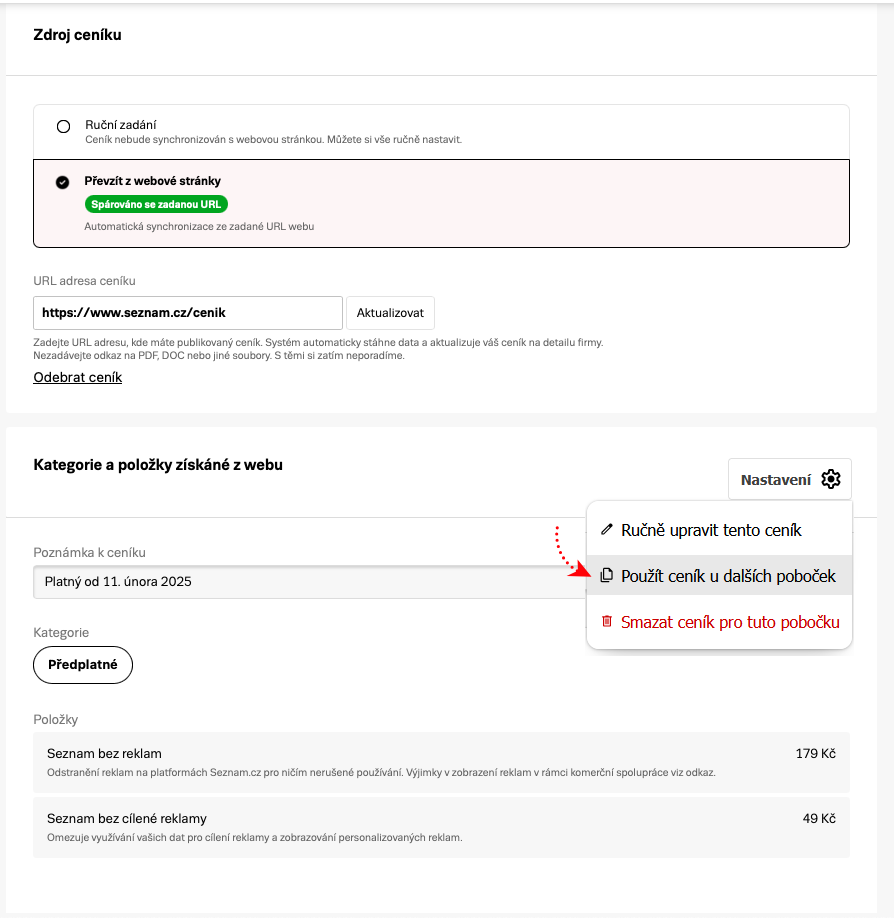Select the Předplatné category chip

[x=83, y=665]
